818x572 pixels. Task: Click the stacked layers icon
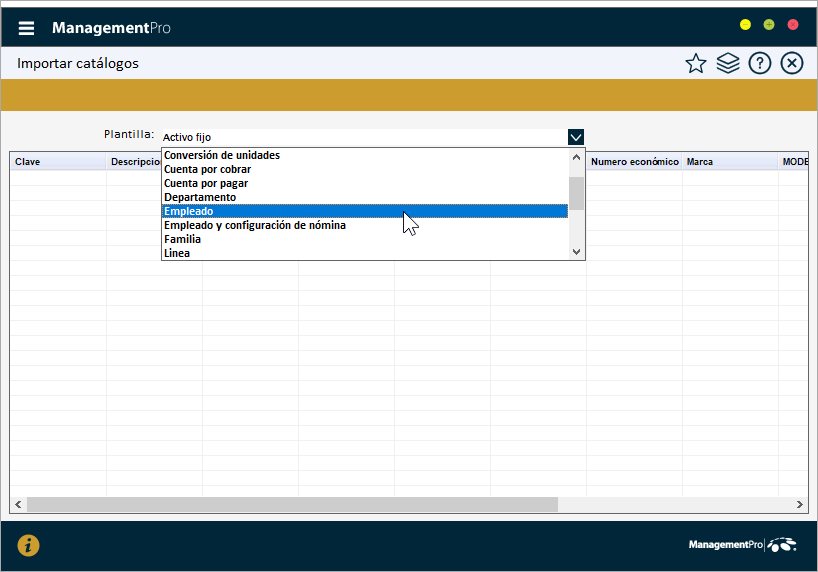tap(728, 64)
